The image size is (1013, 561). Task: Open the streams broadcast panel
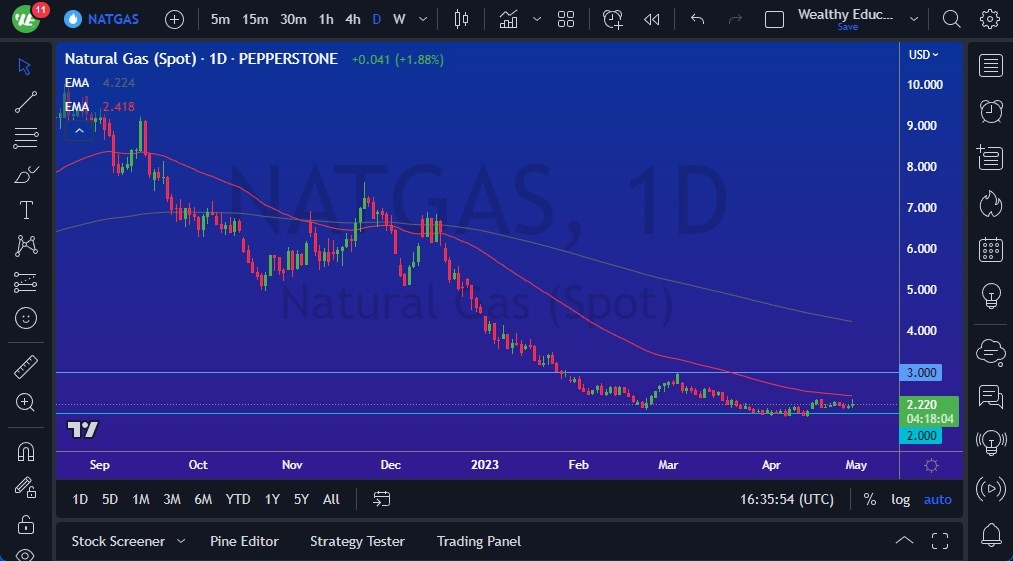coord(990,489)
